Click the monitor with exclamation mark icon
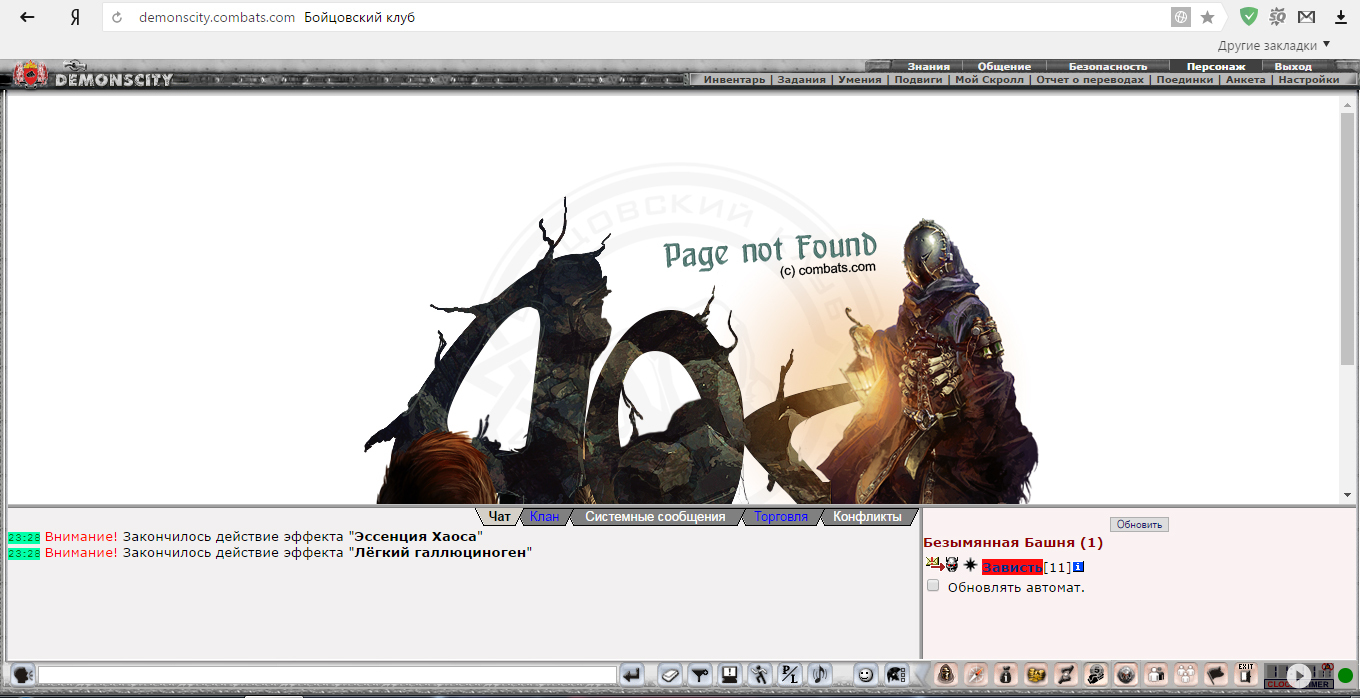Viewport: 1360px width, 698px height. pyautogui.click(x=731, y=675)
